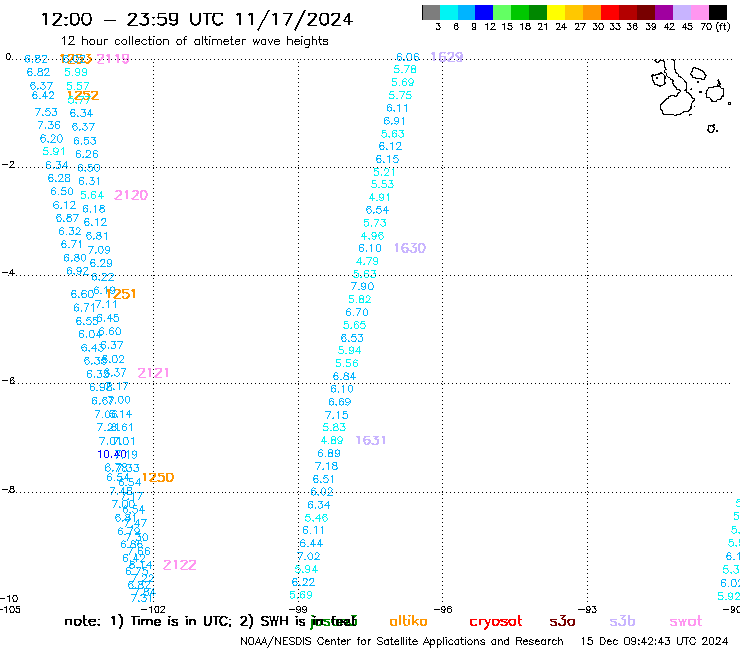Click the purple 39–42 ft legend swatch
The height and width of the screenshot is (650, 740).
664,12
